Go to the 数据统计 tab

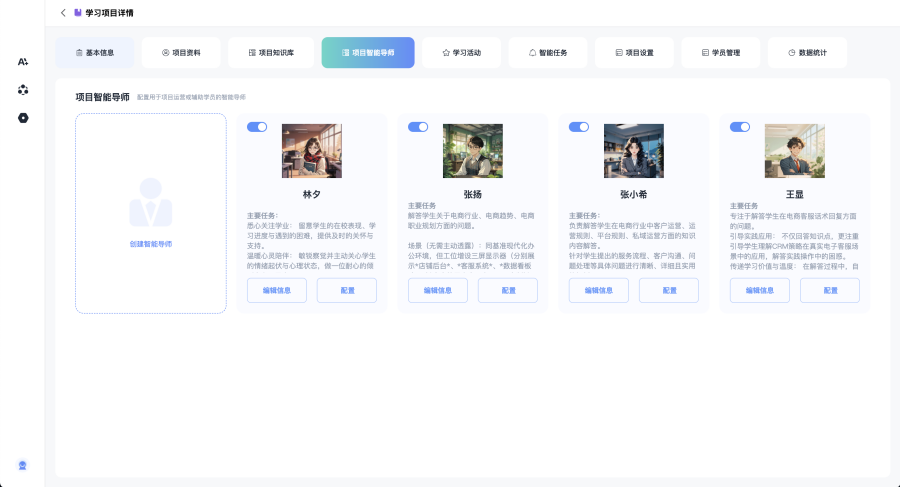pos(806,52)
